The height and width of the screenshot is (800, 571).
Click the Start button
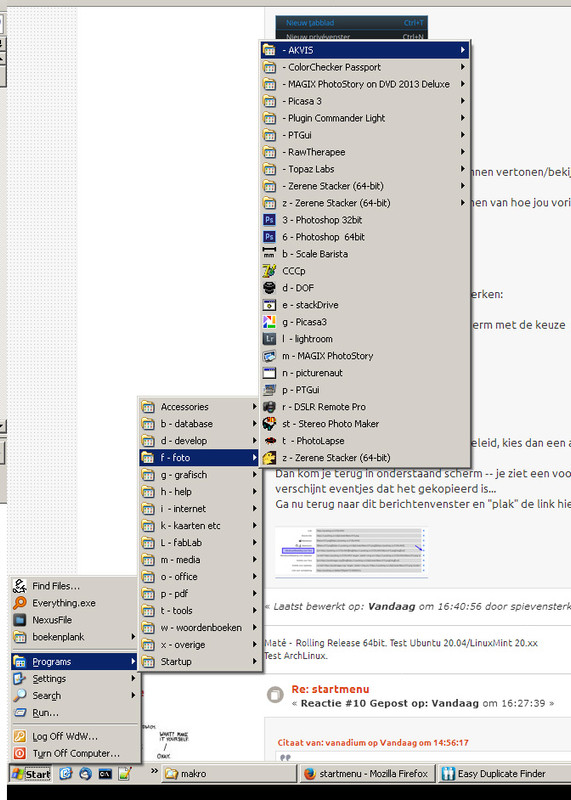tap(31, 774)
